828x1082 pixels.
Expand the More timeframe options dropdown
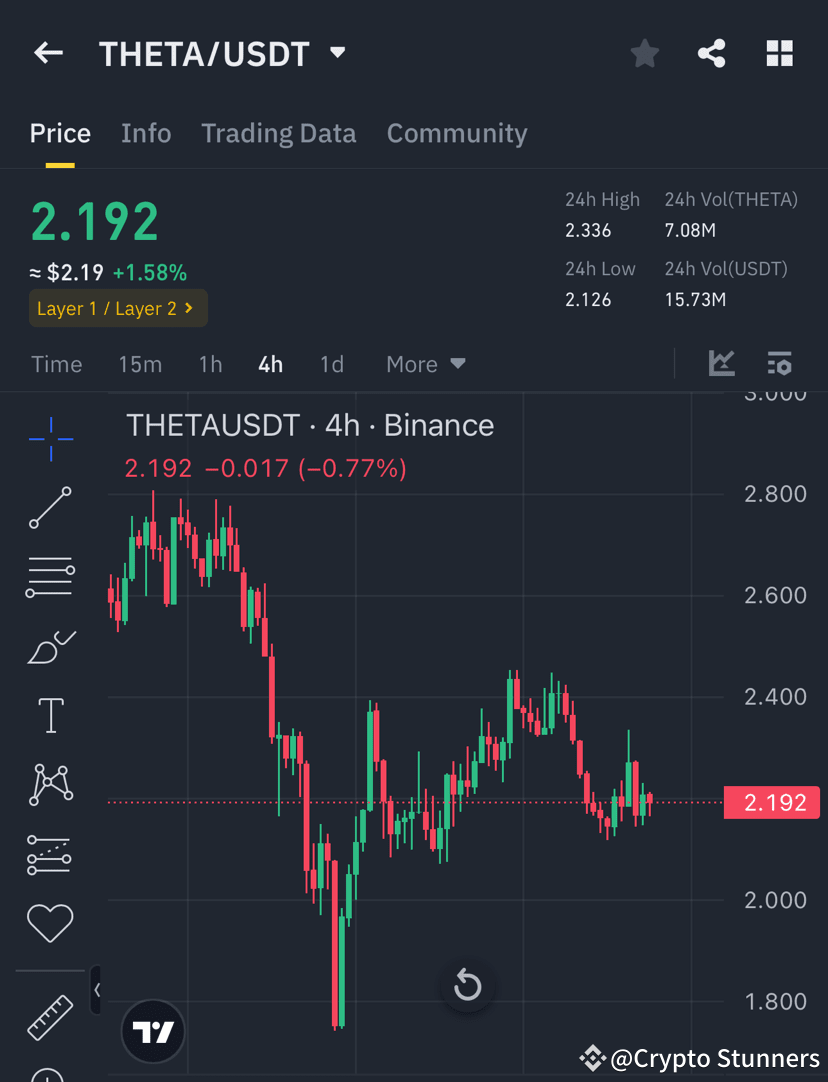tap(424, 364)
